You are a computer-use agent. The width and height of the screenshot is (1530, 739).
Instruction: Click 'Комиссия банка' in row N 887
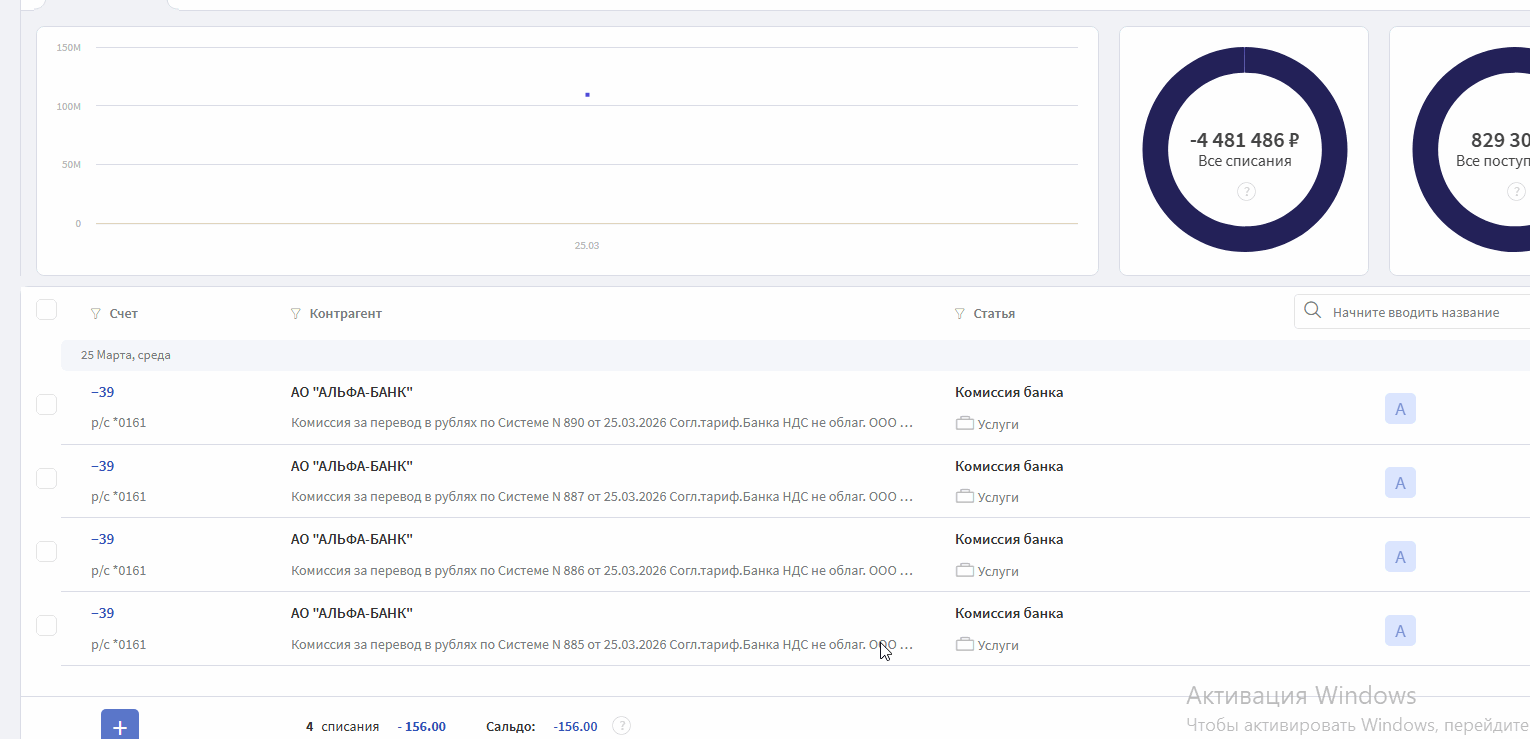[1009, 466]
